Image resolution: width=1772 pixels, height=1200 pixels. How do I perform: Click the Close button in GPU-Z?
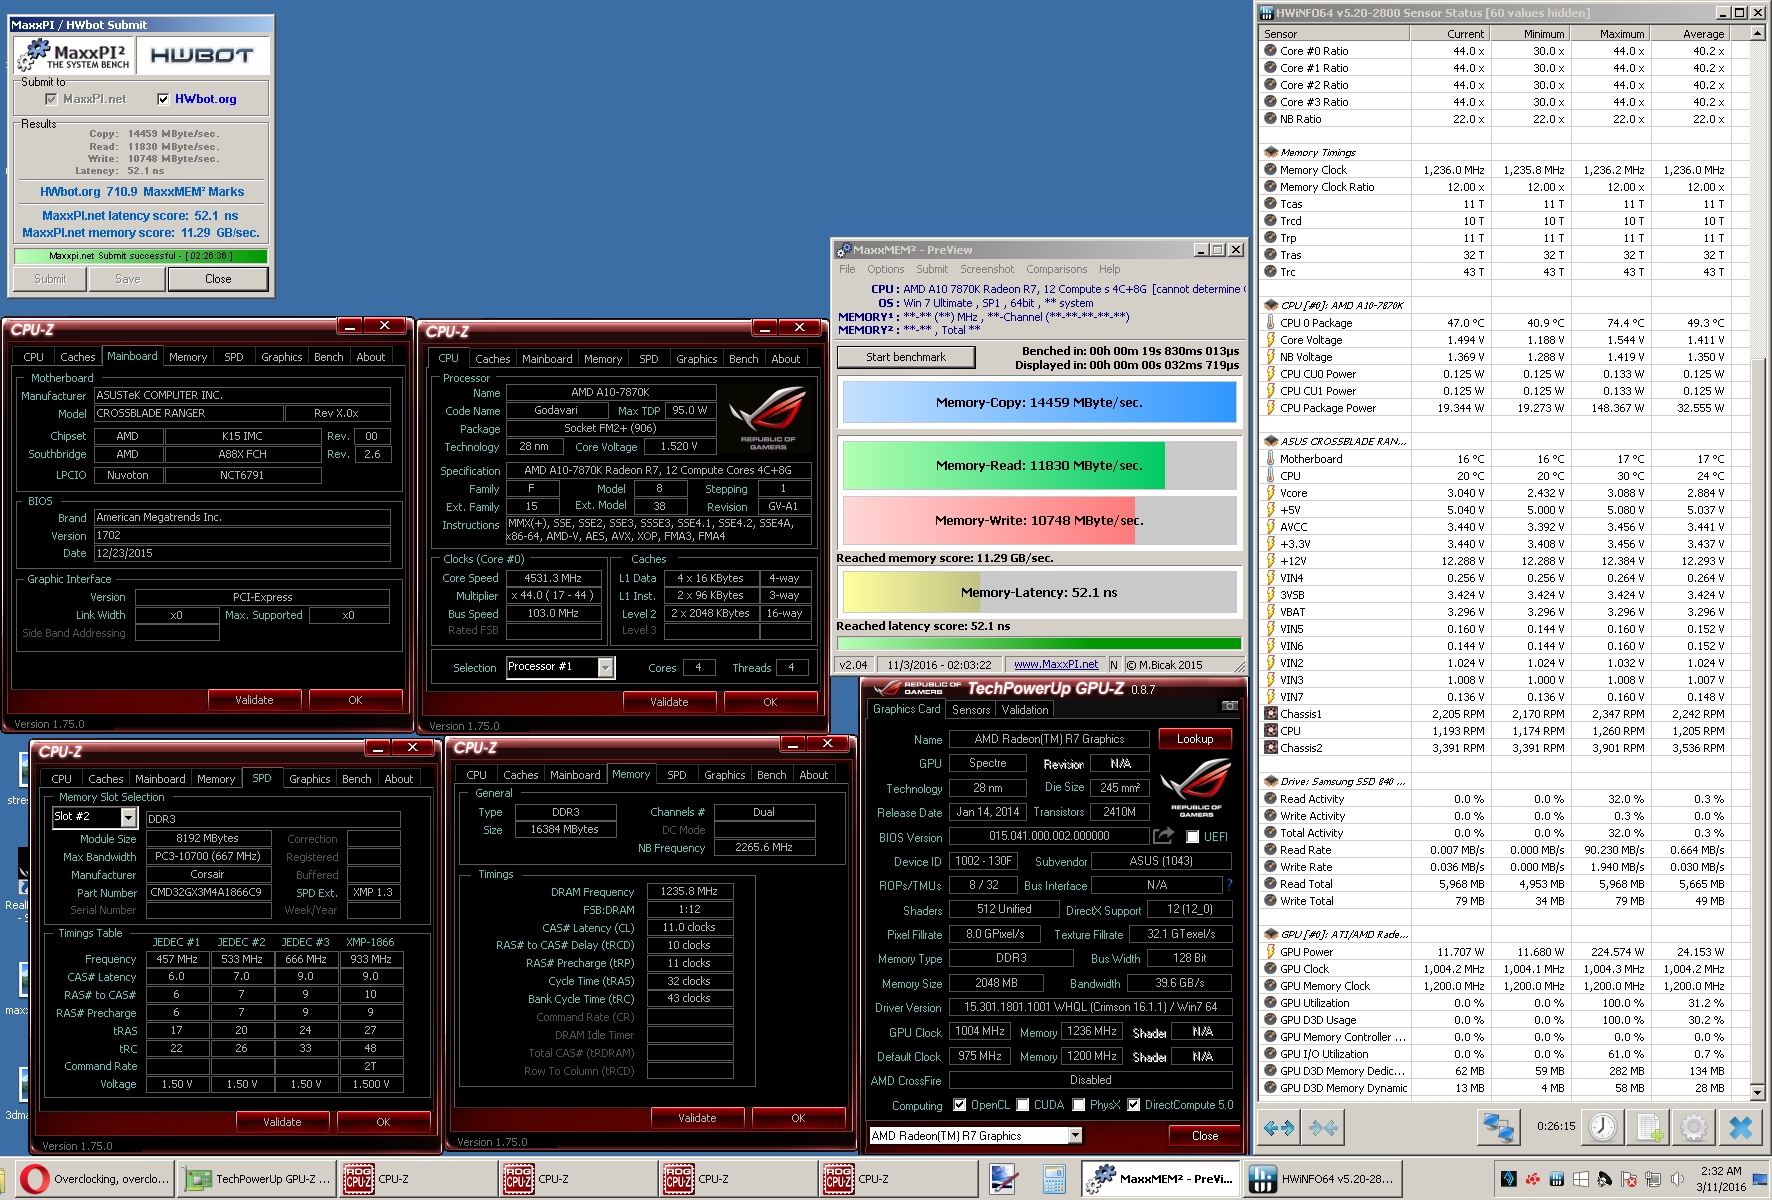click(1205, 1136)
